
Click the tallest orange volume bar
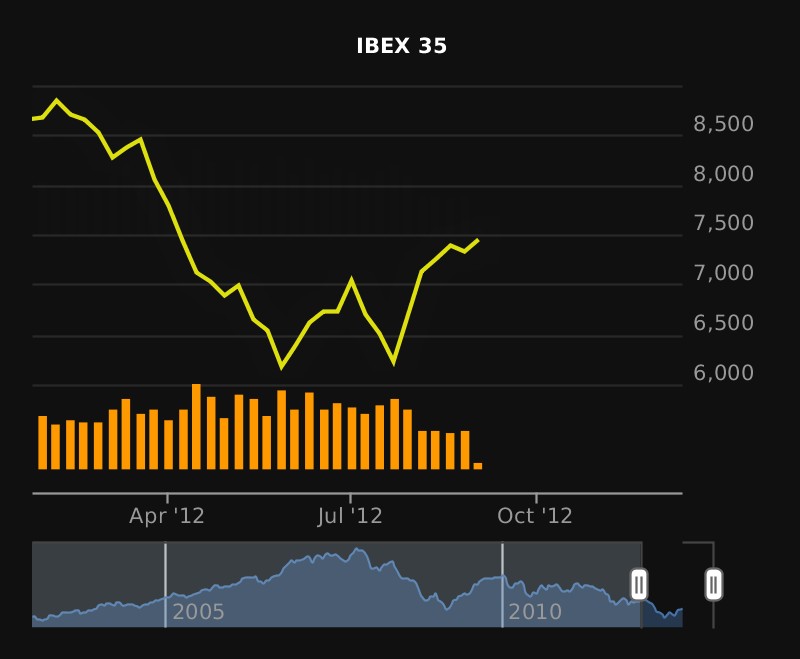coord(196,426)
